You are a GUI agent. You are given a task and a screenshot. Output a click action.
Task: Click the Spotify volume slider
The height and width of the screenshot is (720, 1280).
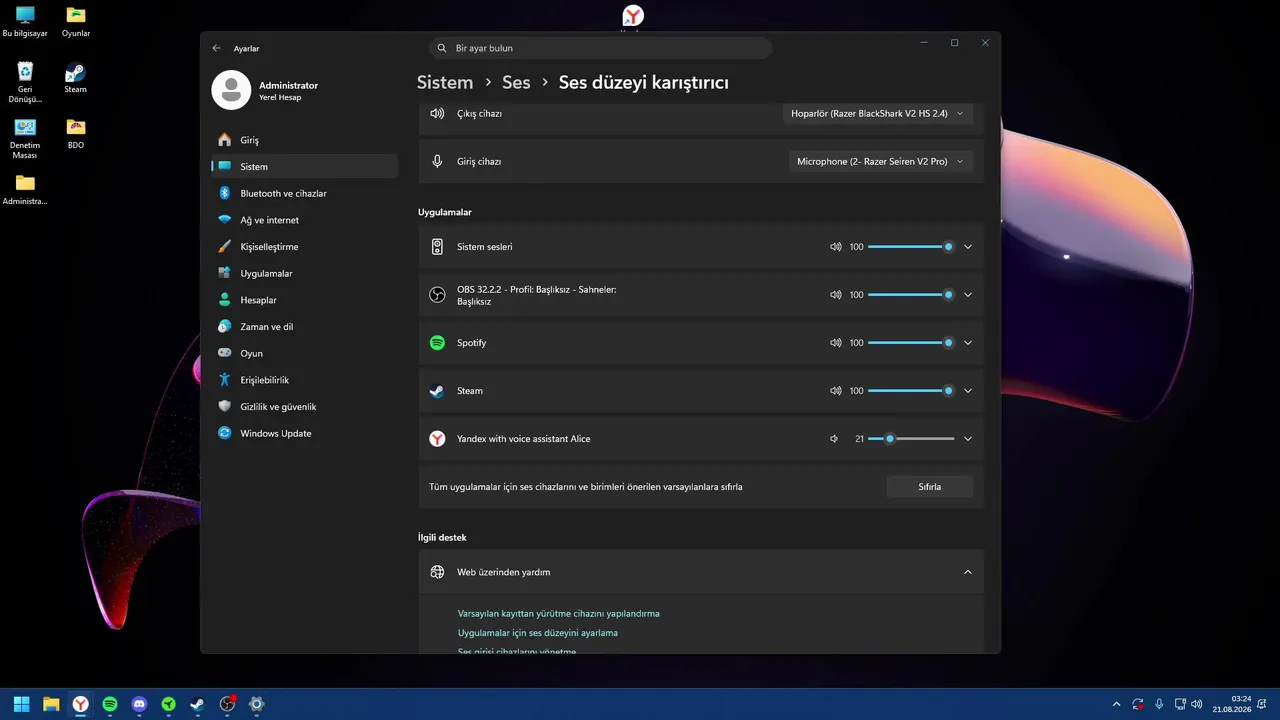point(911,343)
